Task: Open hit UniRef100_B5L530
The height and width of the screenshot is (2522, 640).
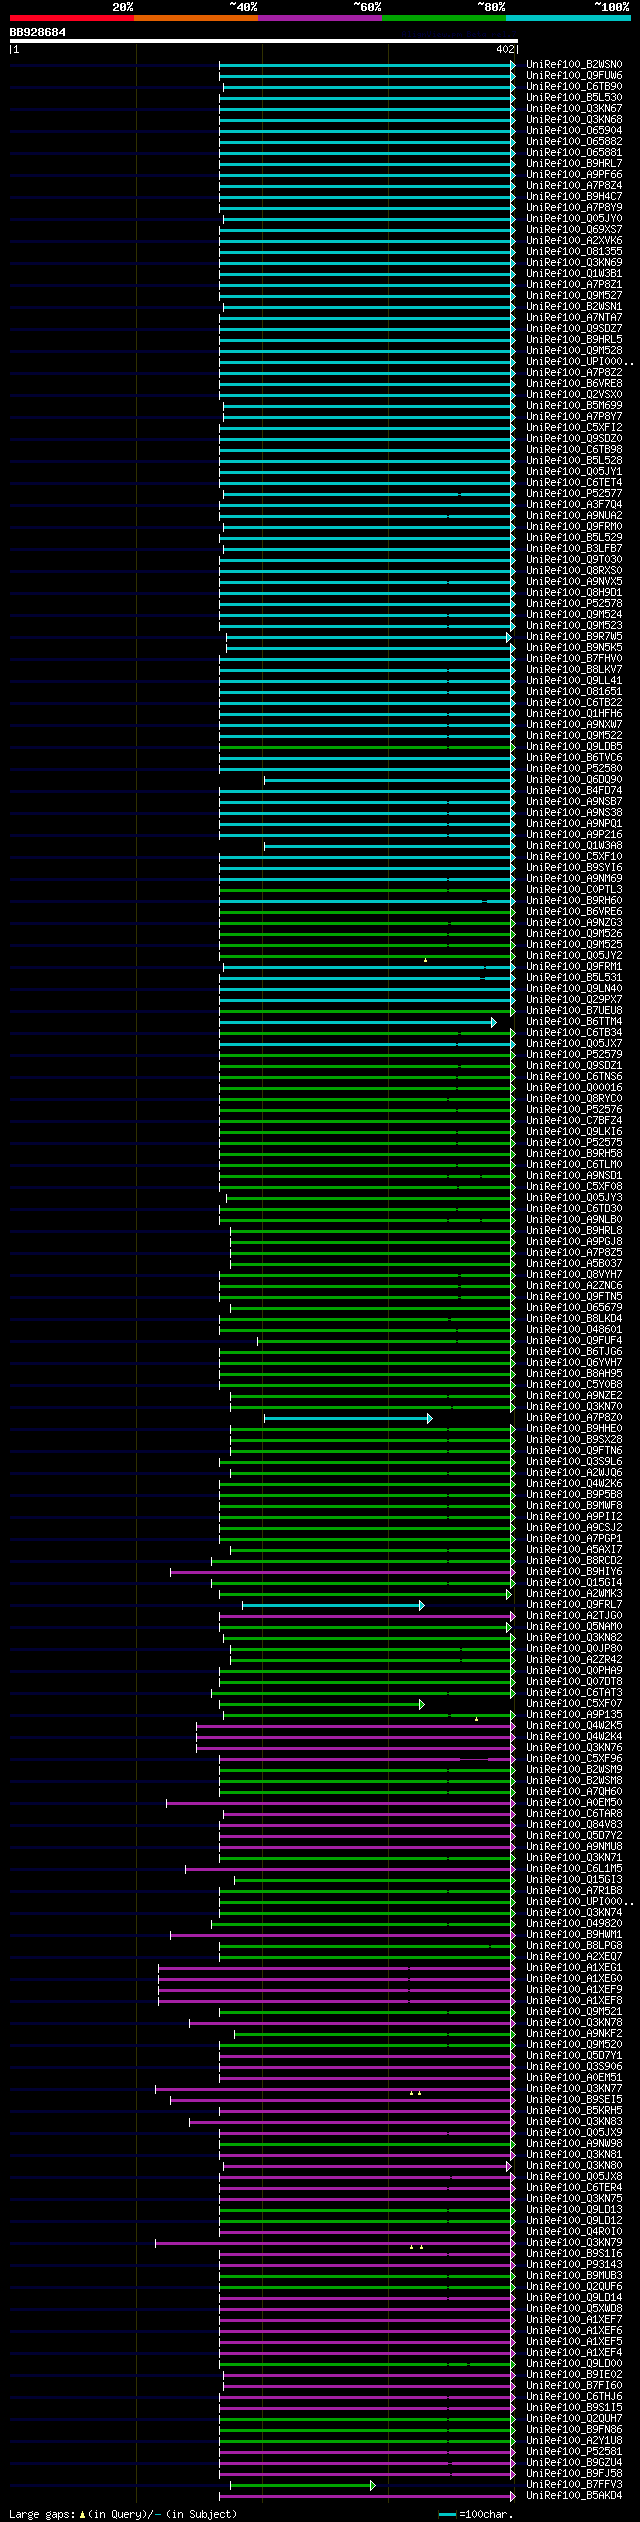Action: 574,98
